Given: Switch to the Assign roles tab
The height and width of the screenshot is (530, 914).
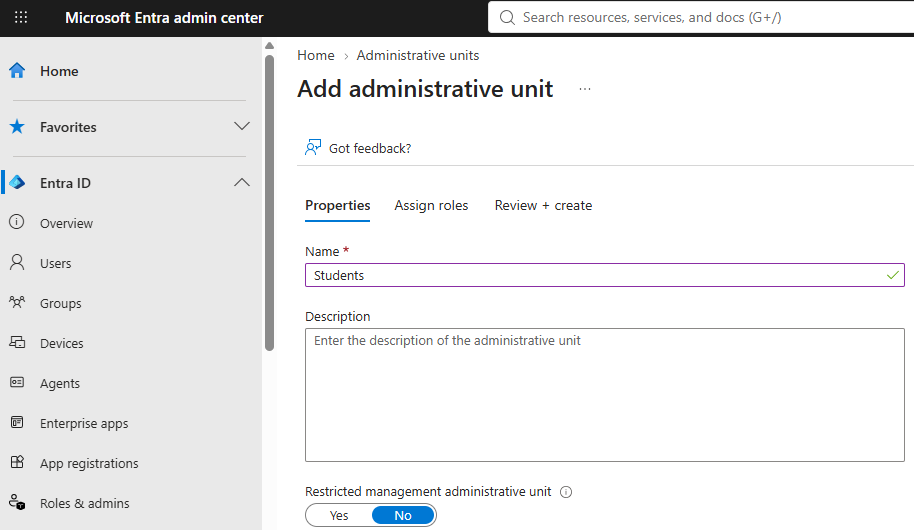Looking at the screenshot, I should pos(431,205).
